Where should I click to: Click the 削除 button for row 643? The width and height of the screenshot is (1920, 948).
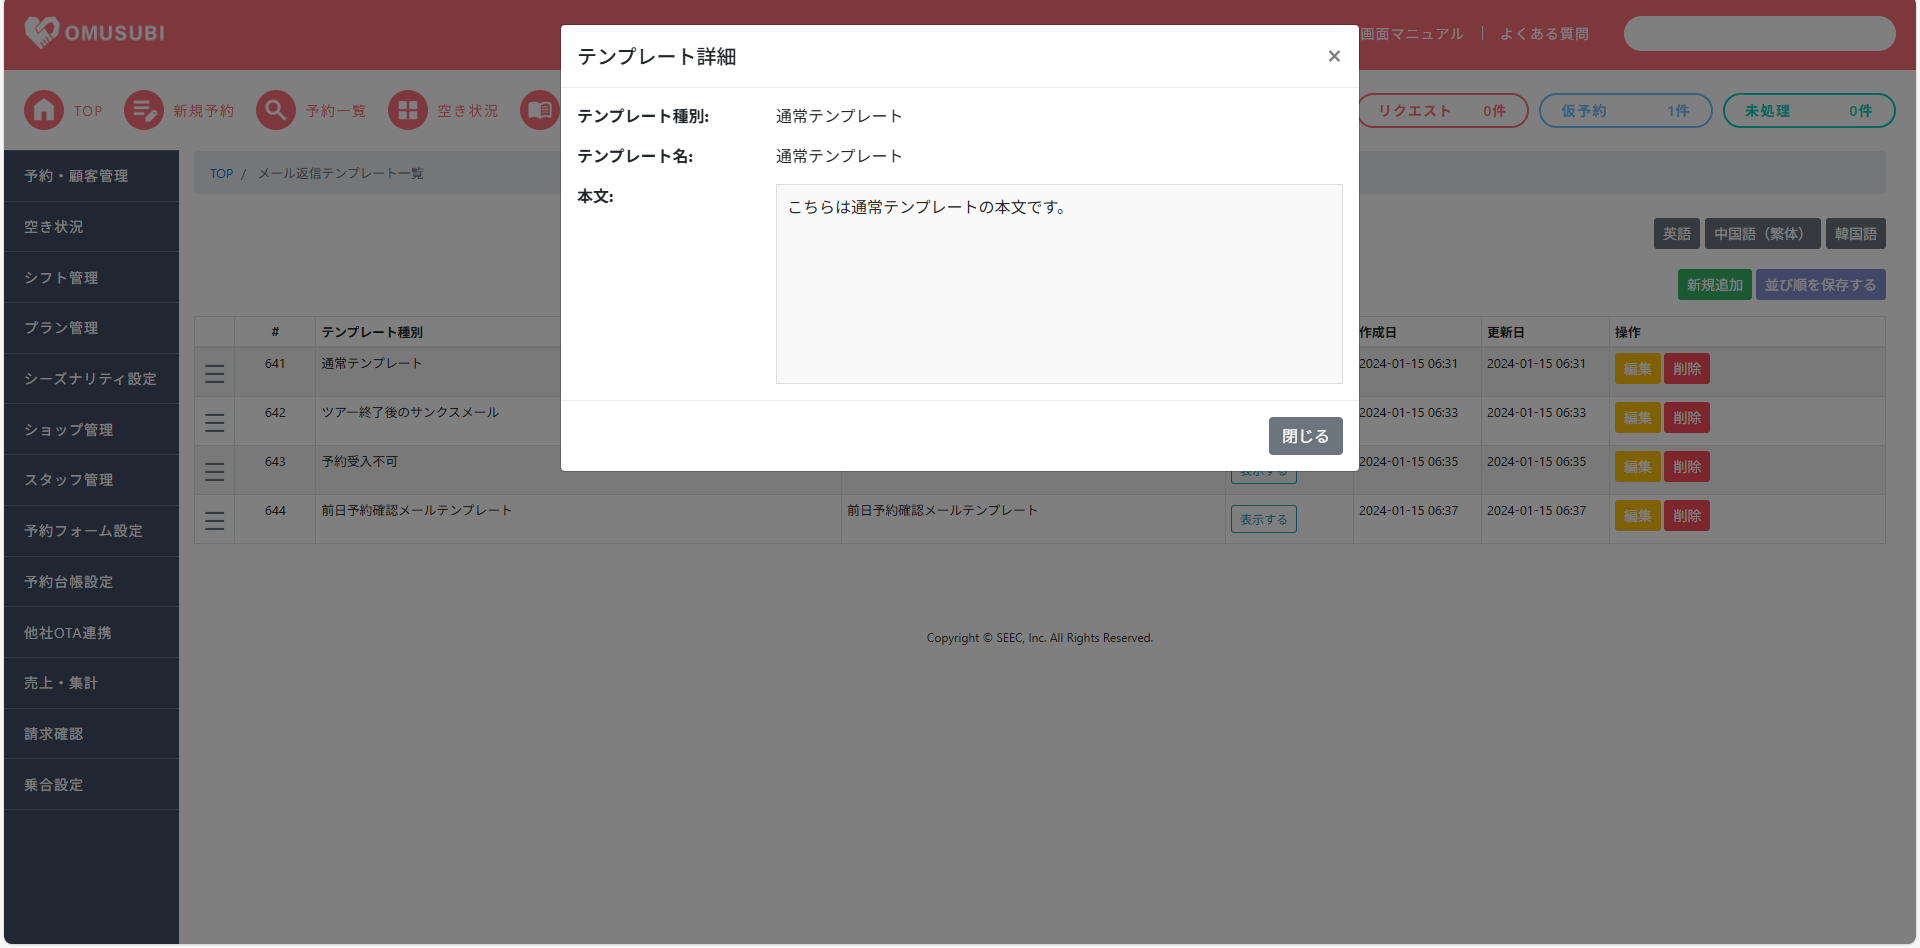click(1686, 467)
